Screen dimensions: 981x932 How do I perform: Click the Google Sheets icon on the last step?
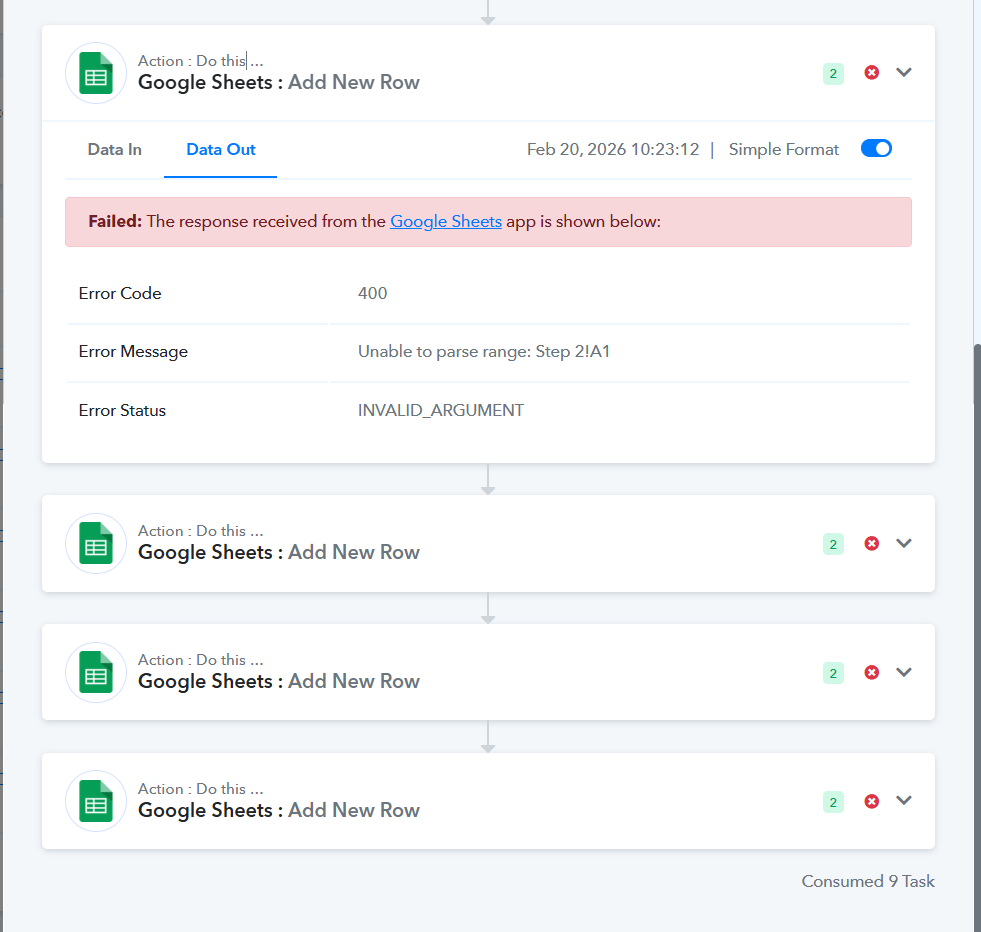(96, 801)
